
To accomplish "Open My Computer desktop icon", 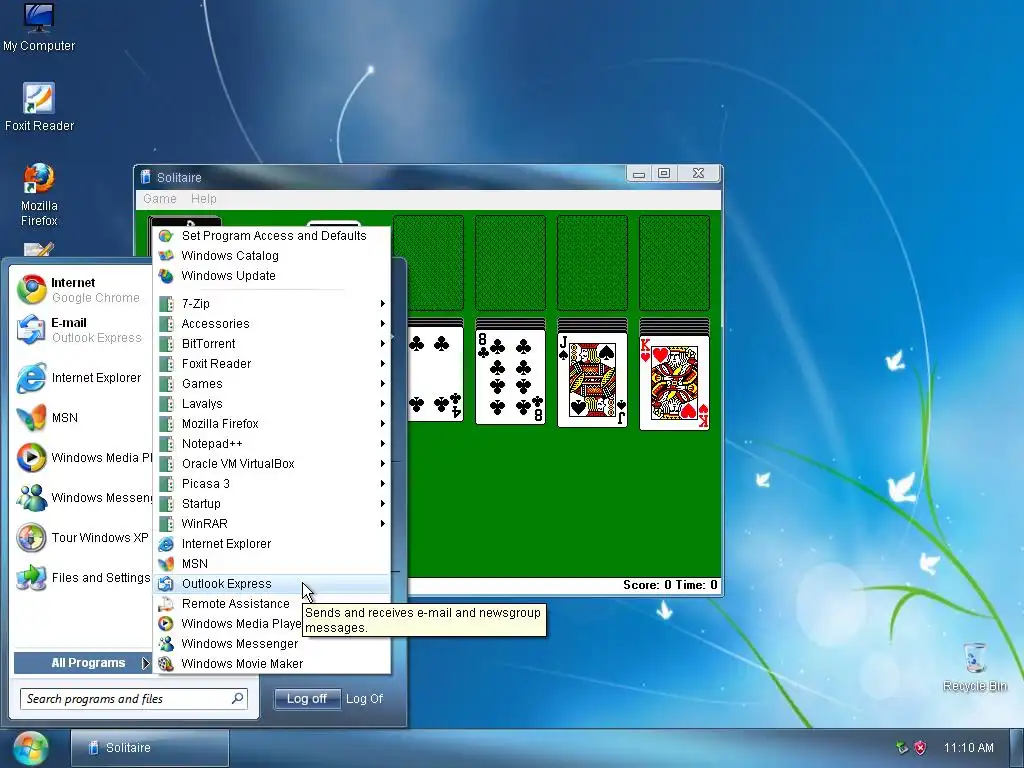I will [39, 27].
